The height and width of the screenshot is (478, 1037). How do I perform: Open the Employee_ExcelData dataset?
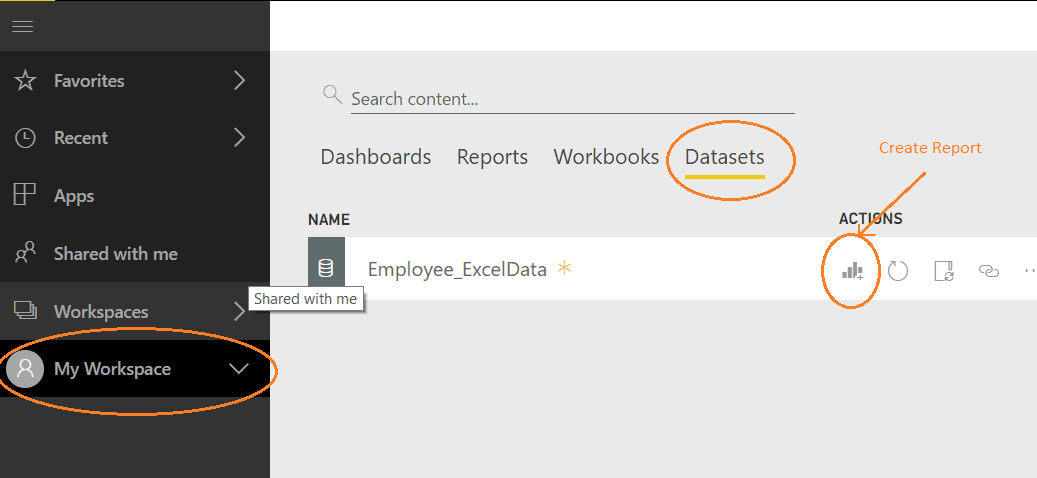coord(457,270)
